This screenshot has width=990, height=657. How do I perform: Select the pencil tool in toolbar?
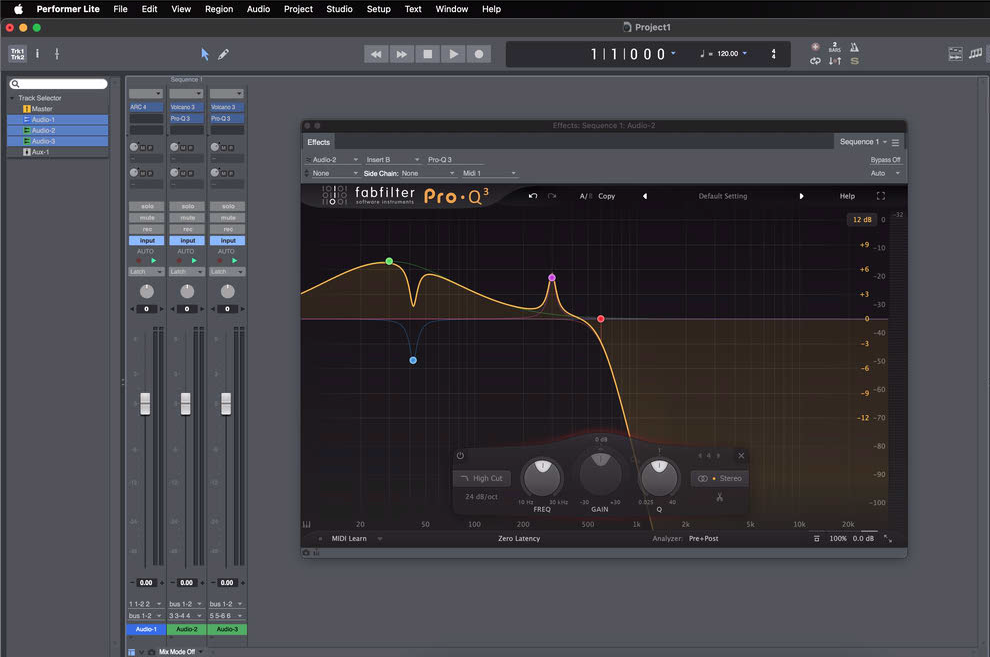coord(223,54)
